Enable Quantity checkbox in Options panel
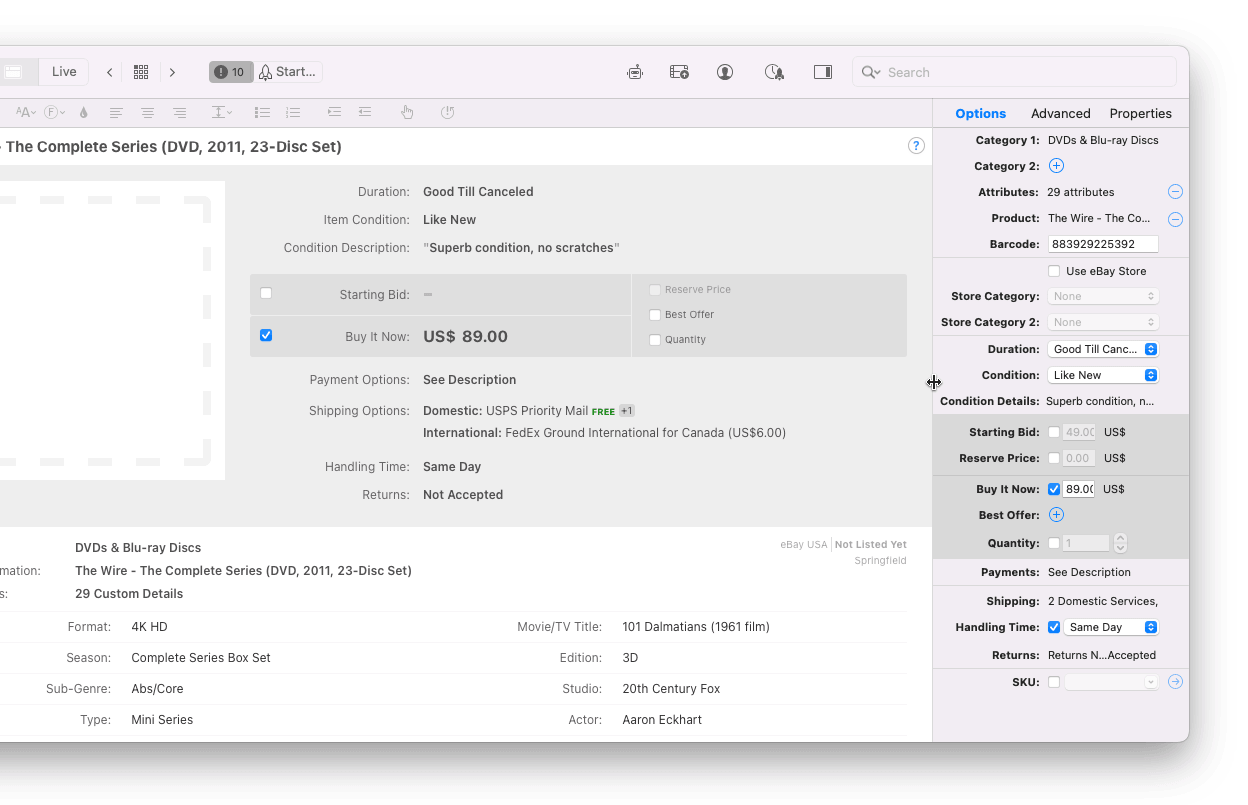This screenshot has width=1248, height=805. click(x=1054, y=543)
